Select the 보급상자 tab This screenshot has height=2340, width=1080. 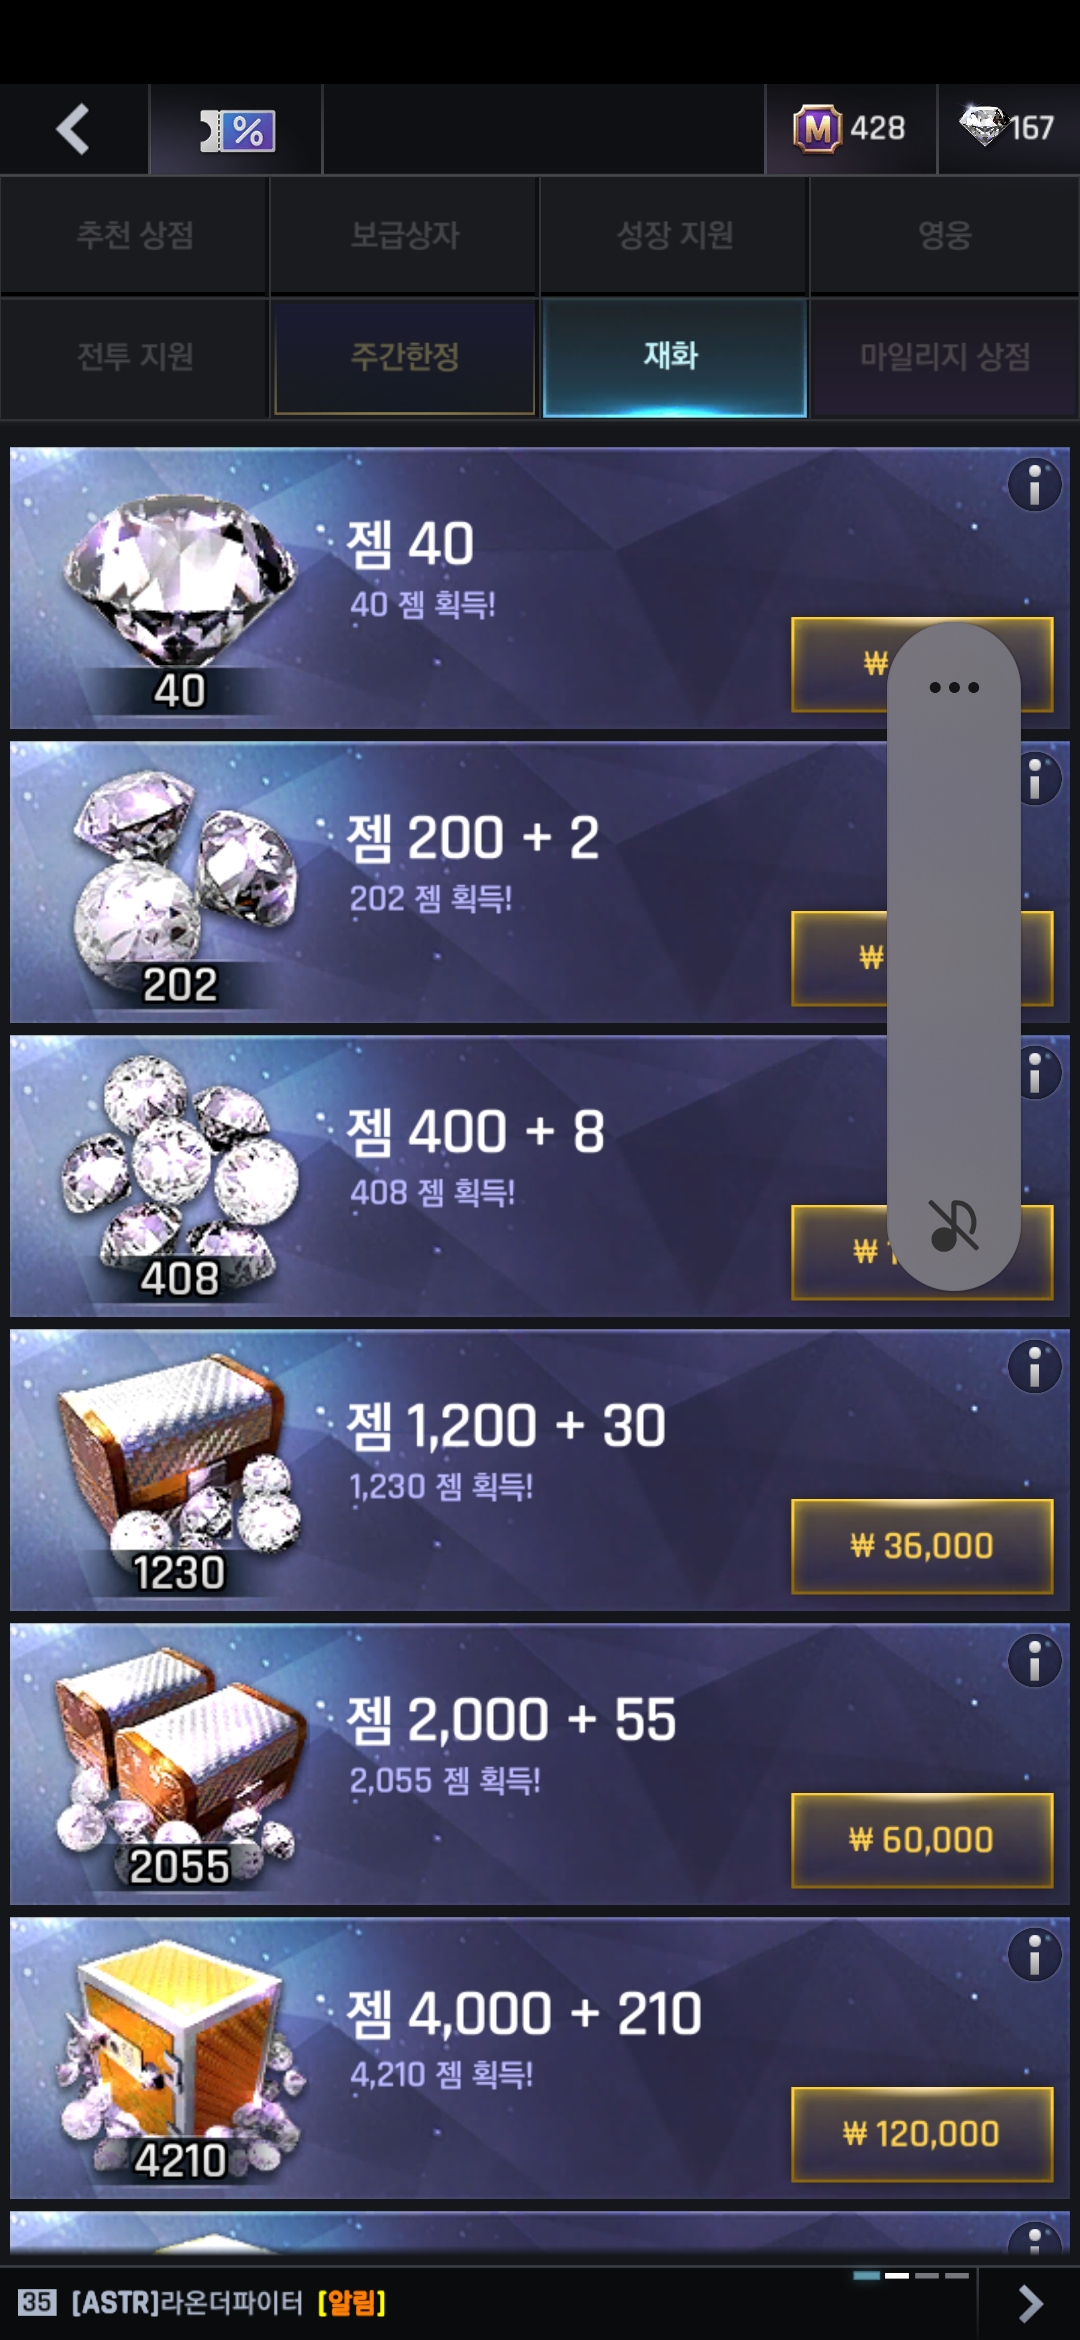coord(405,235)
